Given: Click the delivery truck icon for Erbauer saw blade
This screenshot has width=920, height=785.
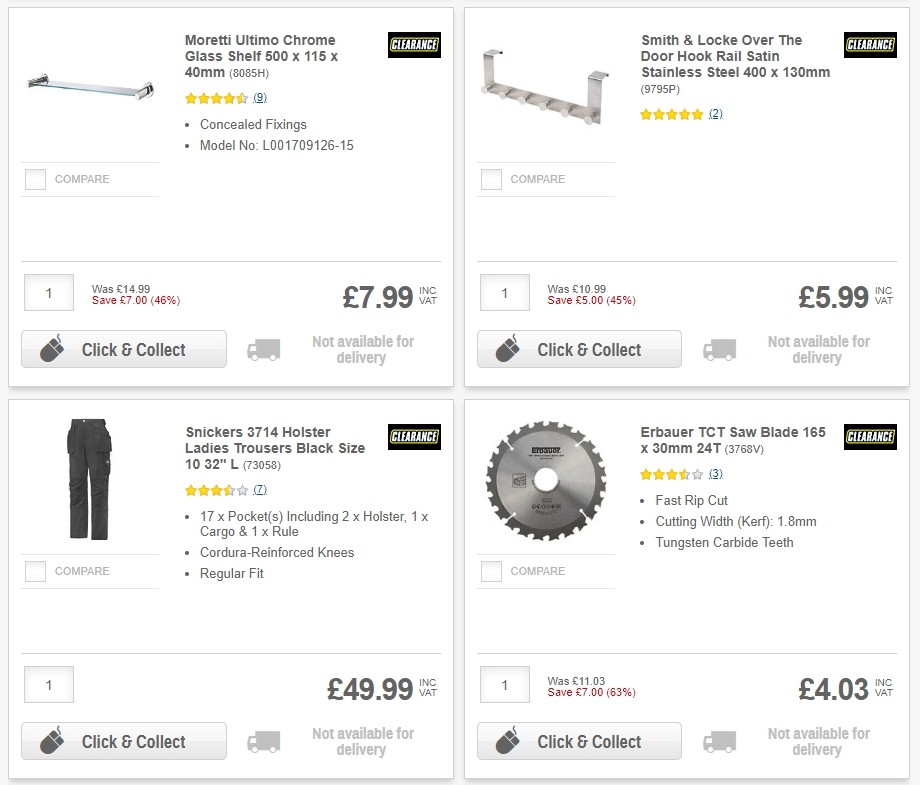Looking at the screenshot, I should point(720,741).
